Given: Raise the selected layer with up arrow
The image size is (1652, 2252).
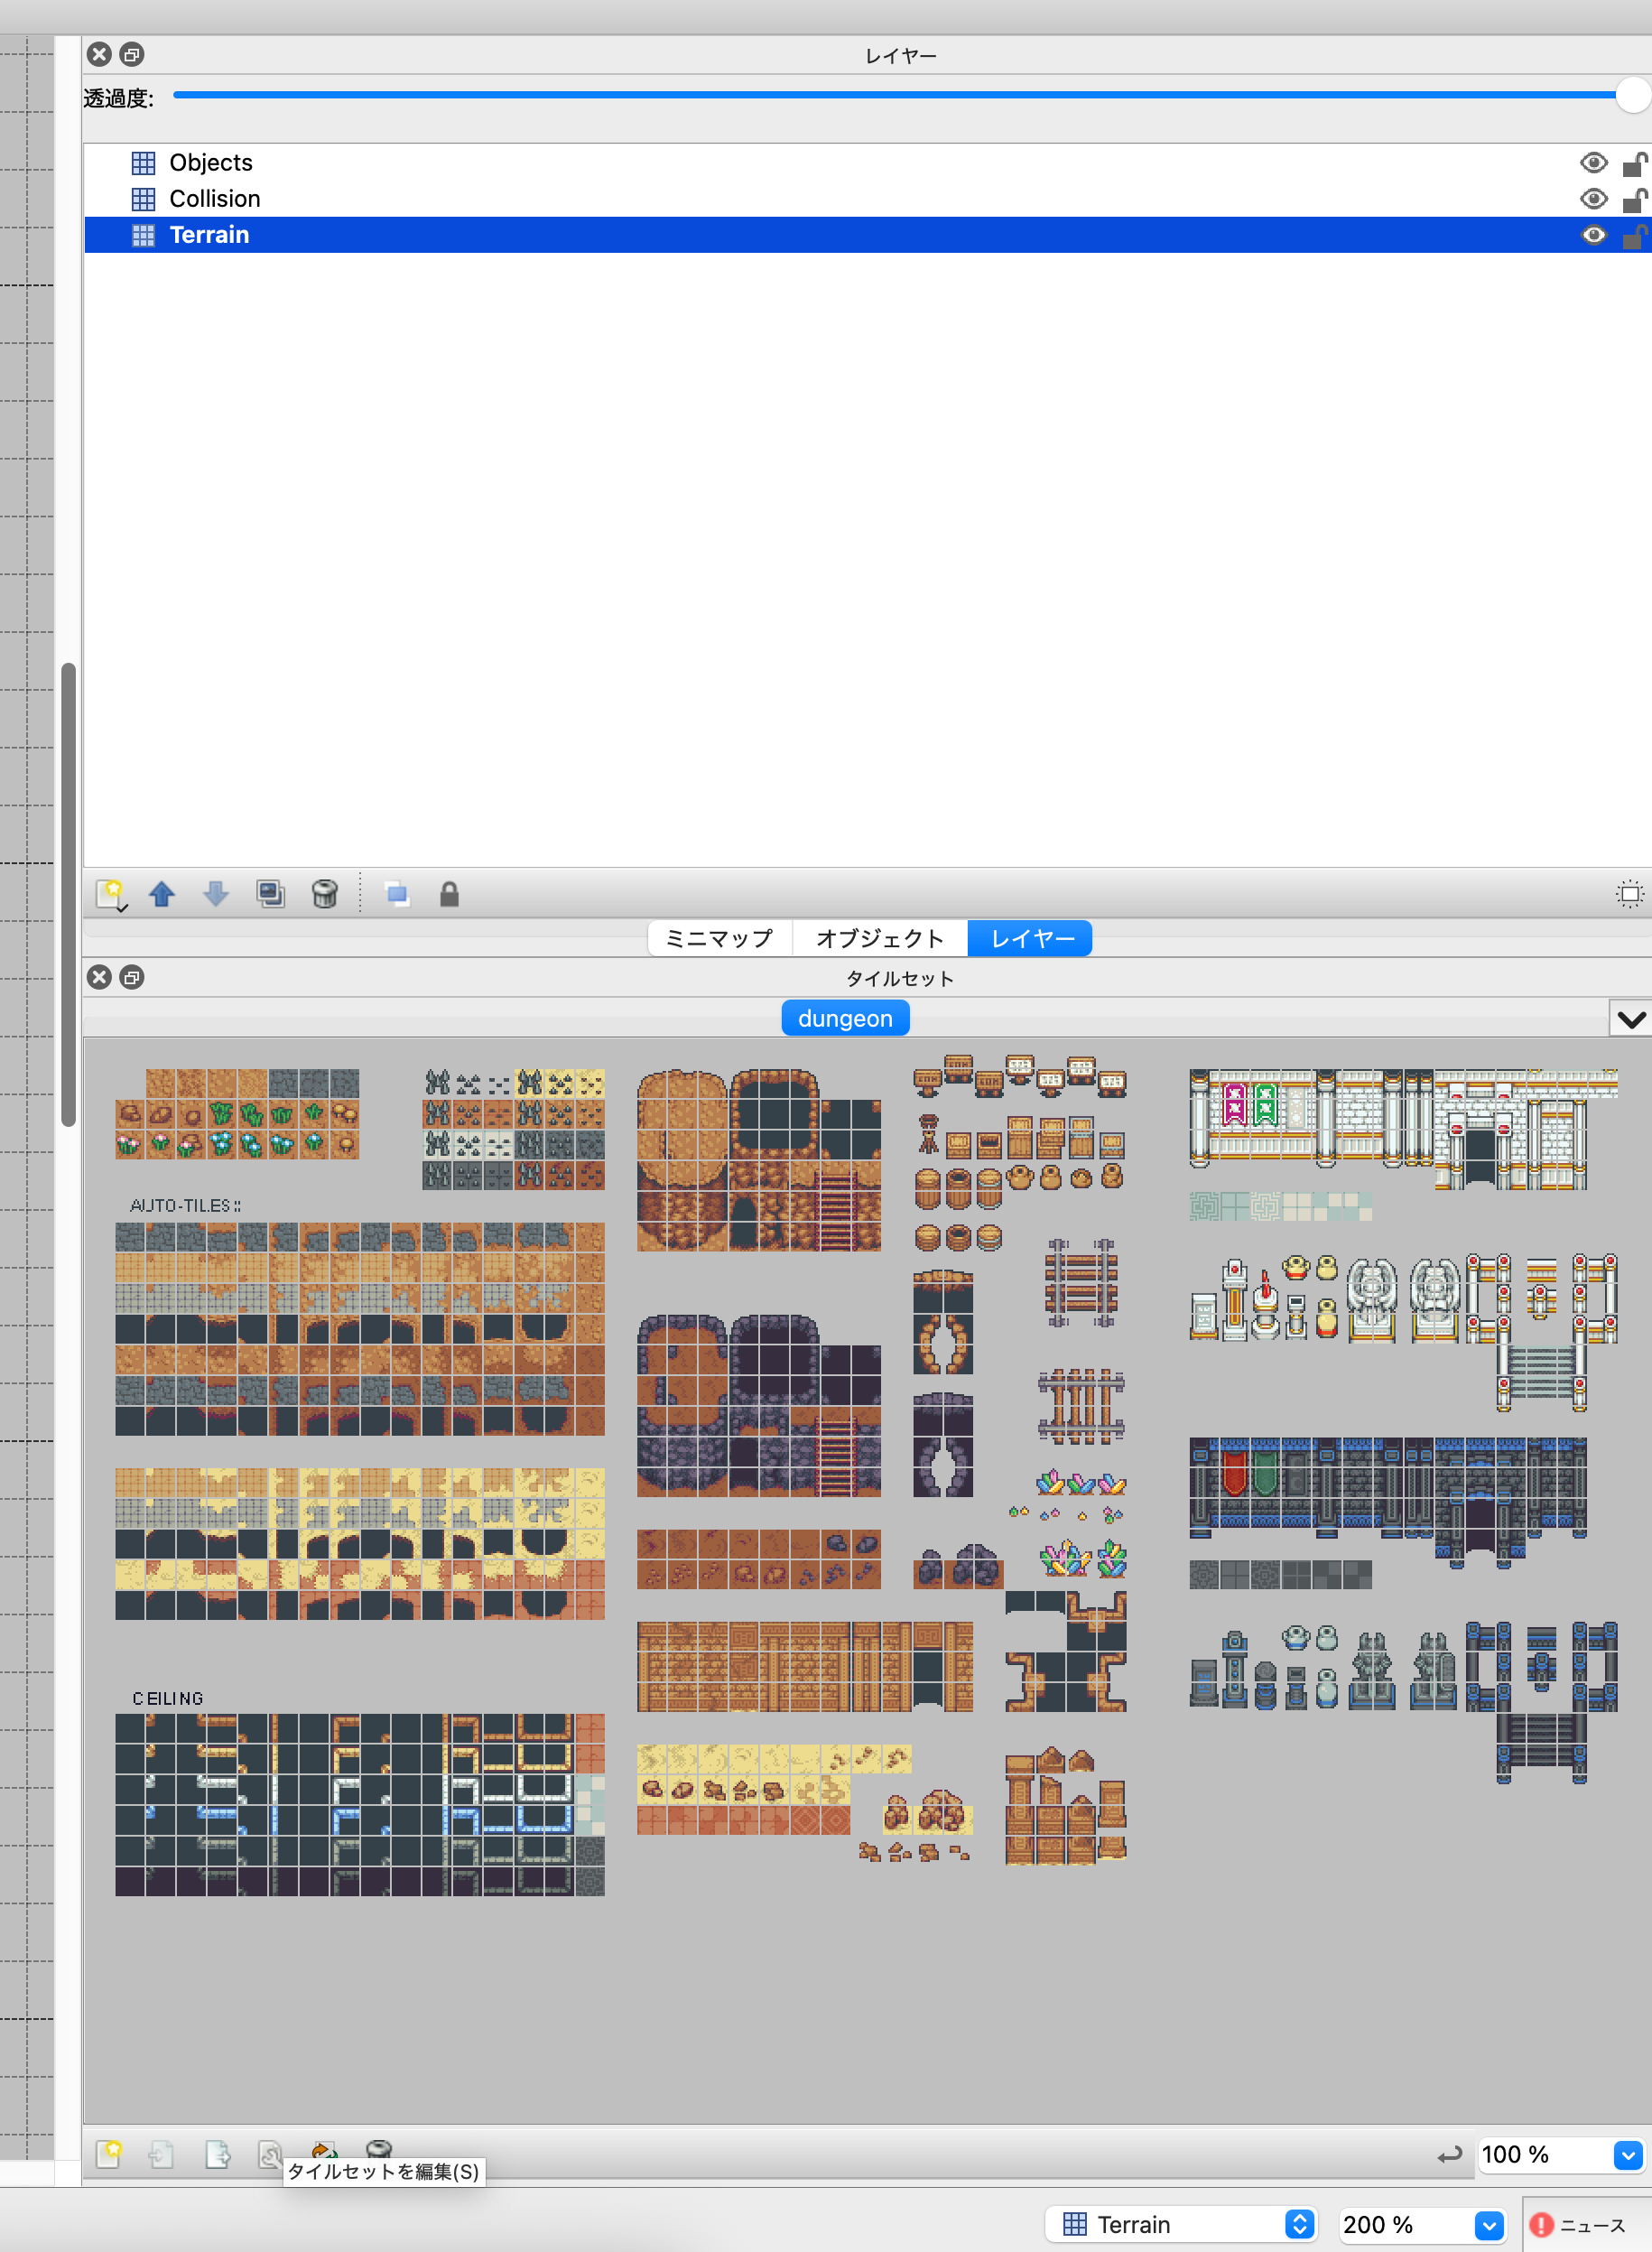Looking at the screenshot, I should pos(162,893).
